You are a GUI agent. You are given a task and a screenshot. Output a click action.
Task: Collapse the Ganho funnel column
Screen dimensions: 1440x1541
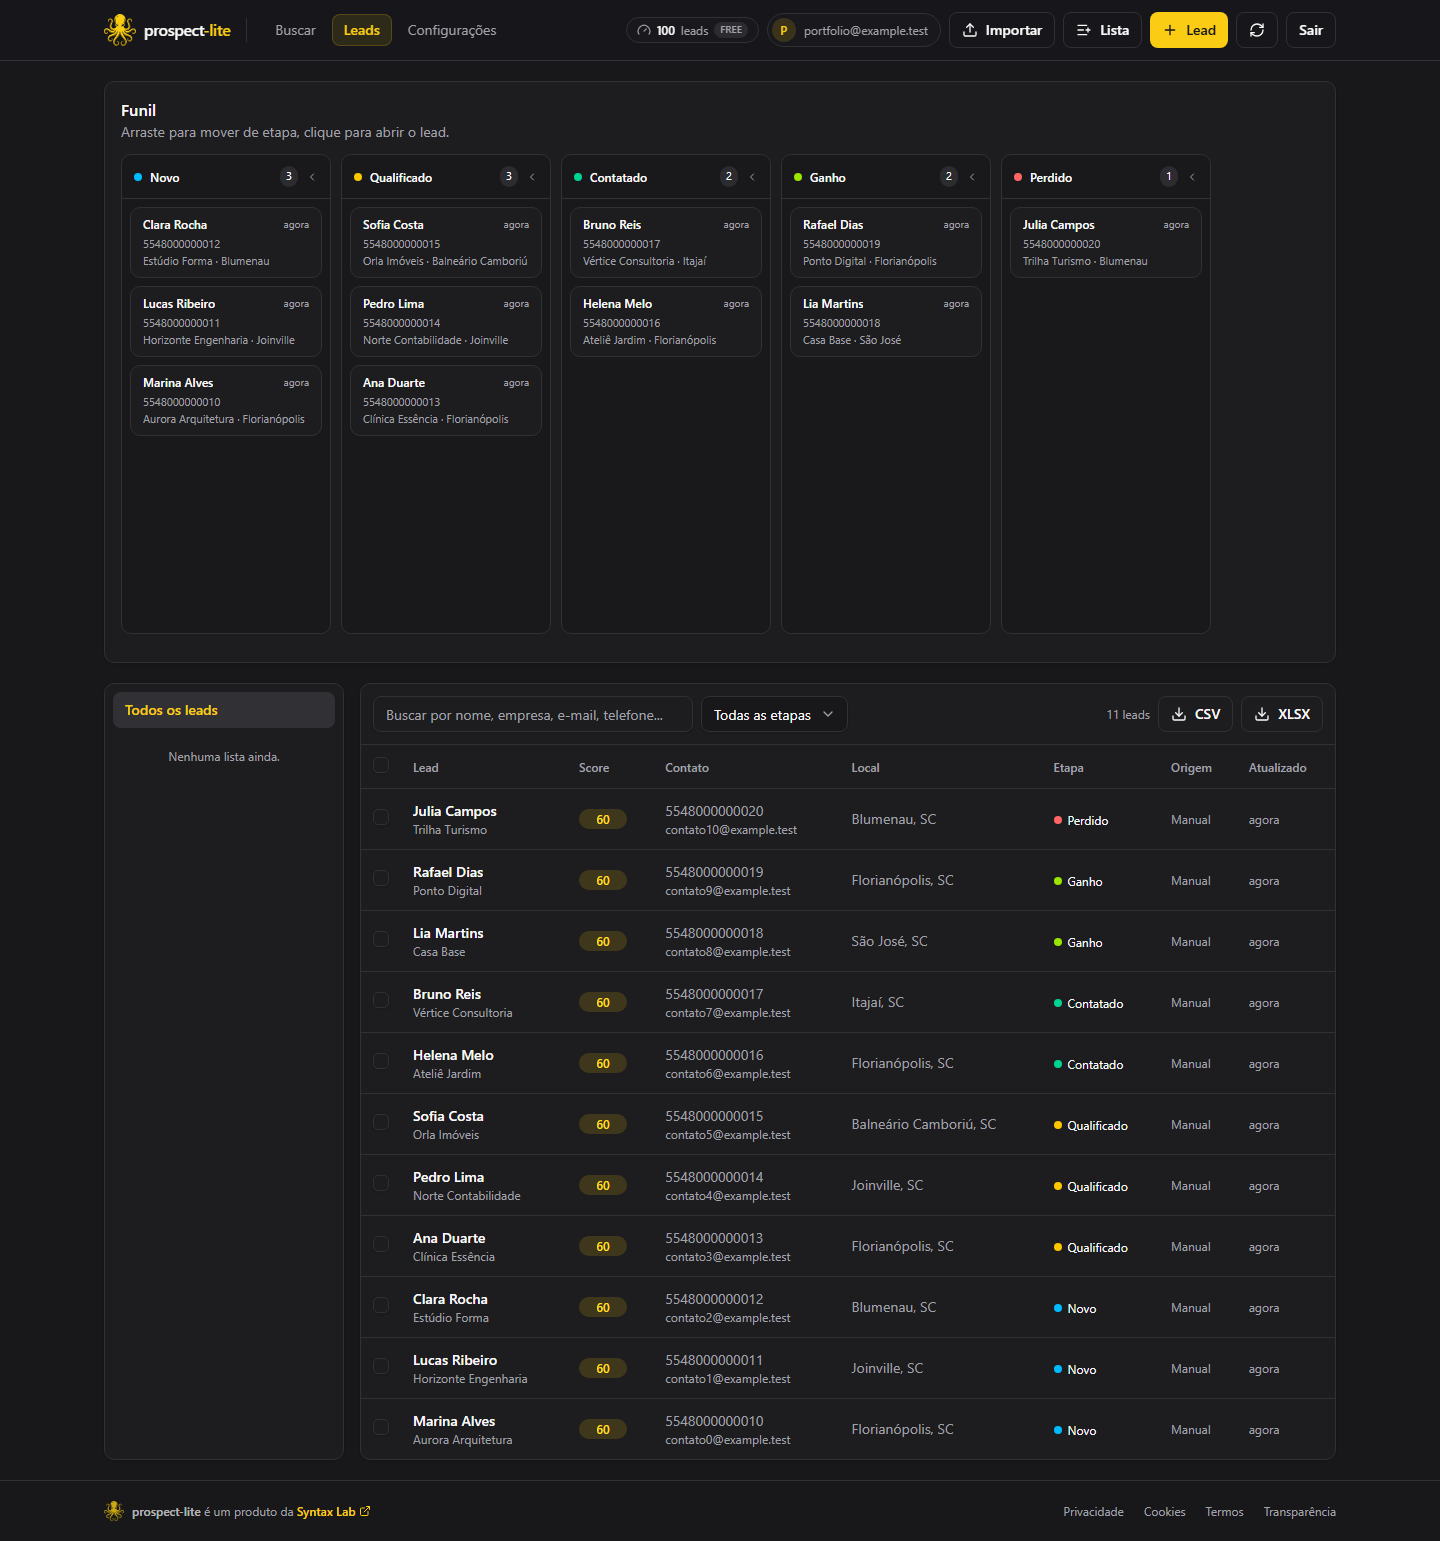[x=972, y=177]
